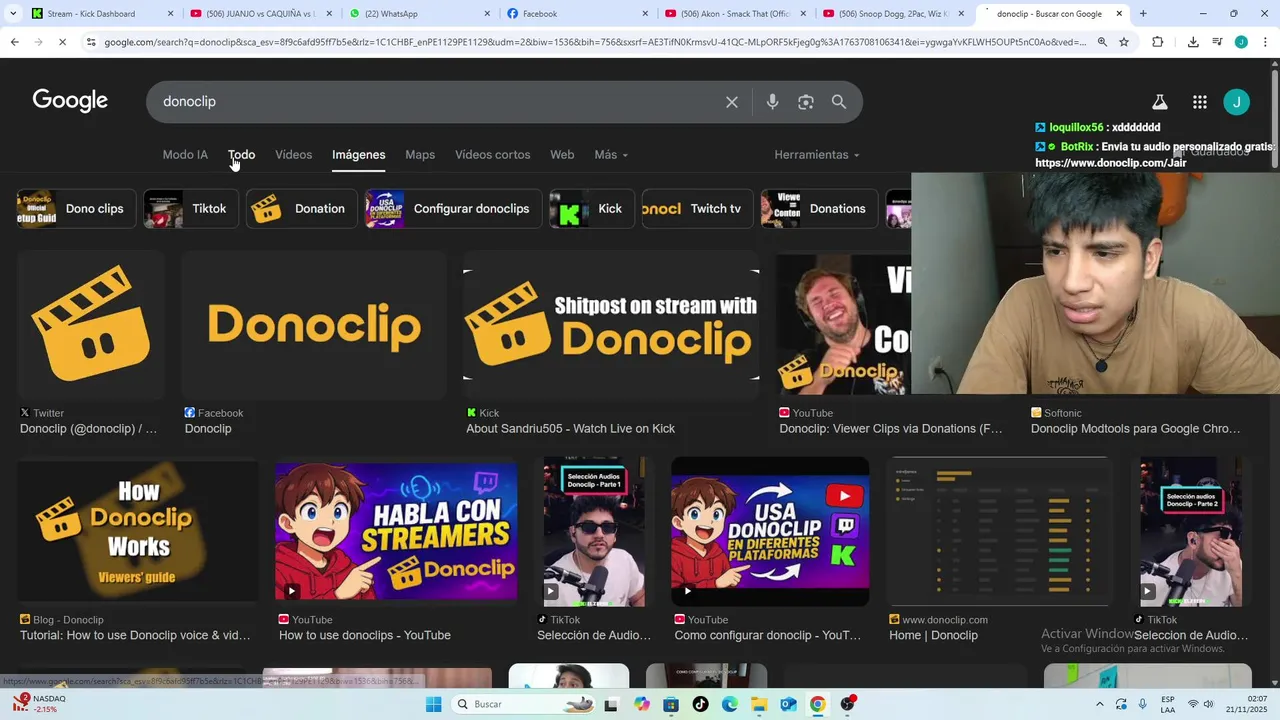View site information icon in address bar
This screenshot has width=1280, height=720.
coord(91,42)
